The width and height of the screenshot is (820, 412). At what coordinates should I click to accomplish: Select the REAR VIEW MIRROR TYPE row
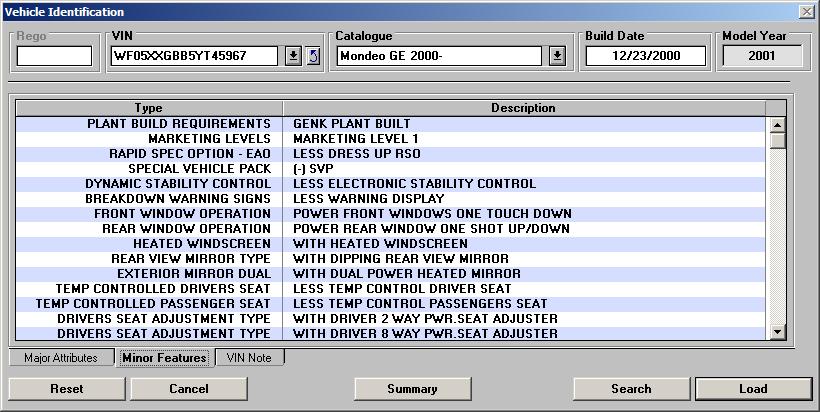390,259
